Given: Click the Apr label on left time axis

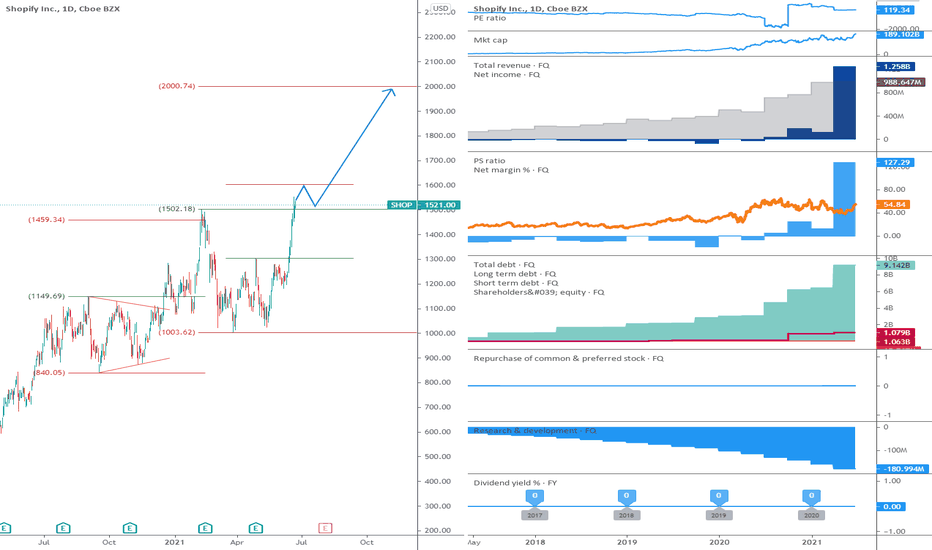Looking at the screenshot, I should [237, 542].
